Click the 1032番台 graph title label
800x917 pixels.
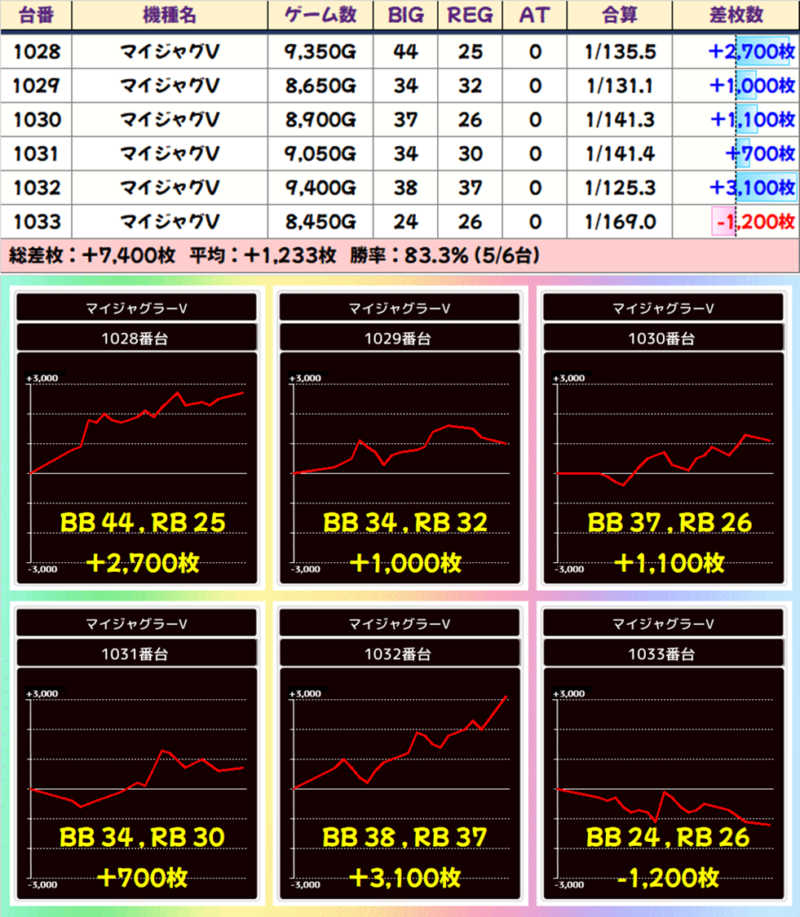pos(399,654)
